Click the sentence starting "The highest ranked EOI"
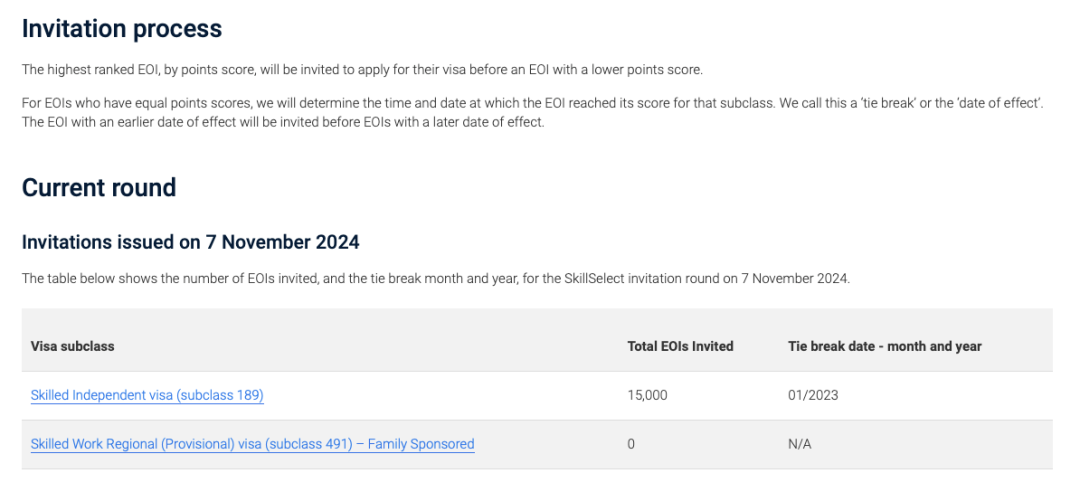 tap(362, 70)
